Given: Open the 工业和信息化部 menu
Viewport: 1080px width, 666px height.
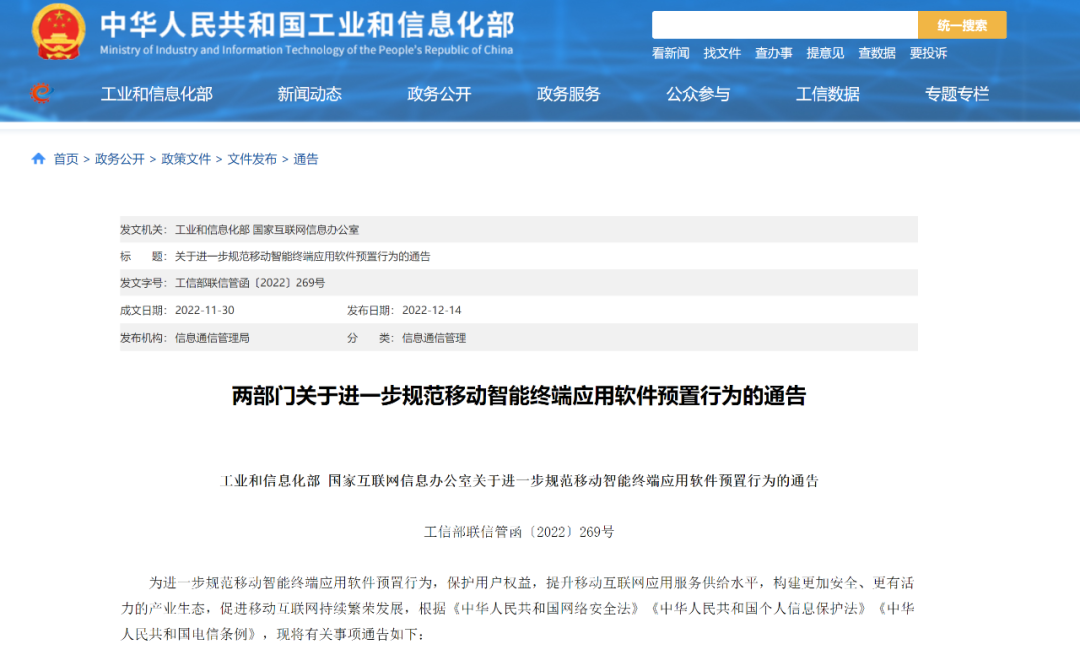Looking at the screenshot, I should tap(156, 94).
